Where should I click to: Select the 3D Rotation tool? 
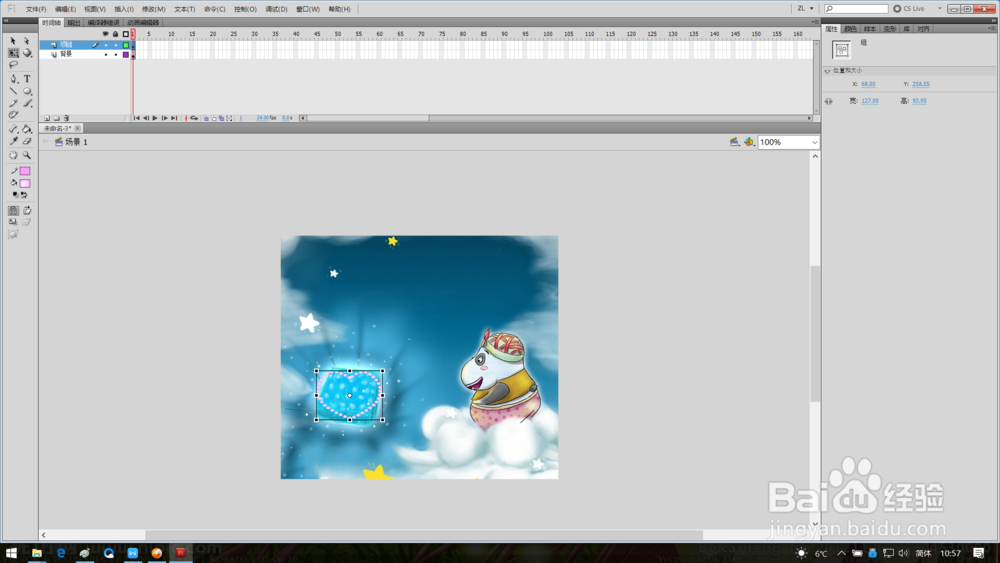27,53
